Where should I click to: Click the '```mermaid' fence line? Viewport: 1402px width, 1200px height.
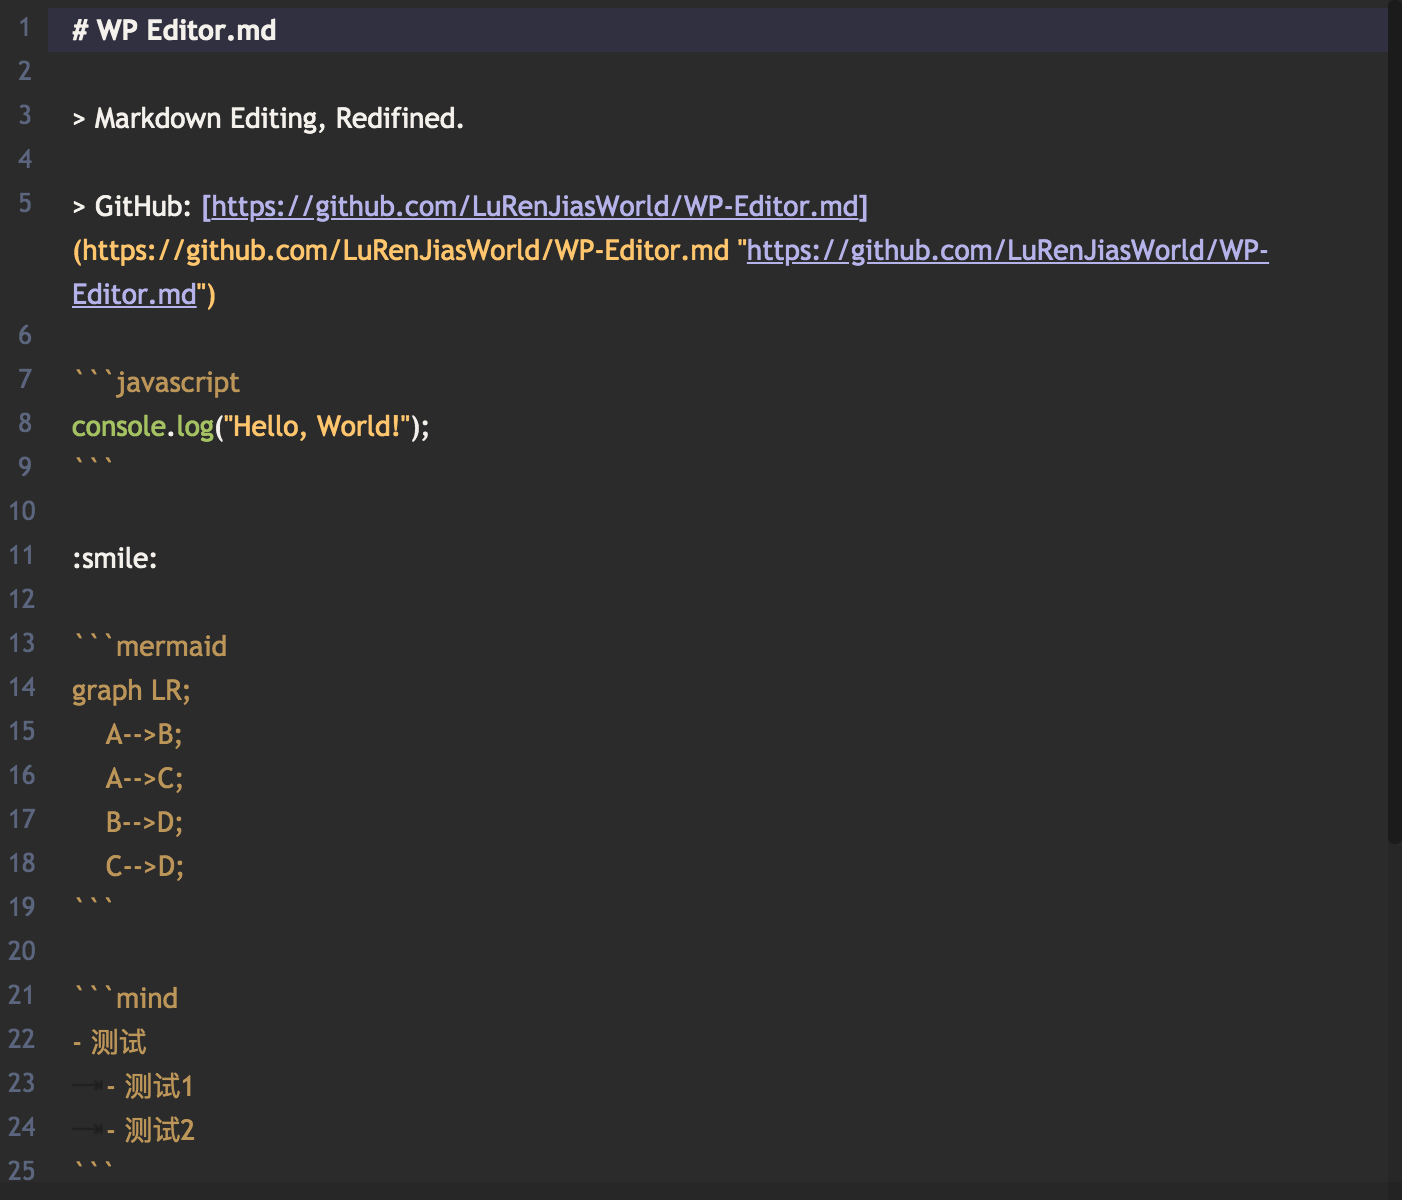(150, 646)
